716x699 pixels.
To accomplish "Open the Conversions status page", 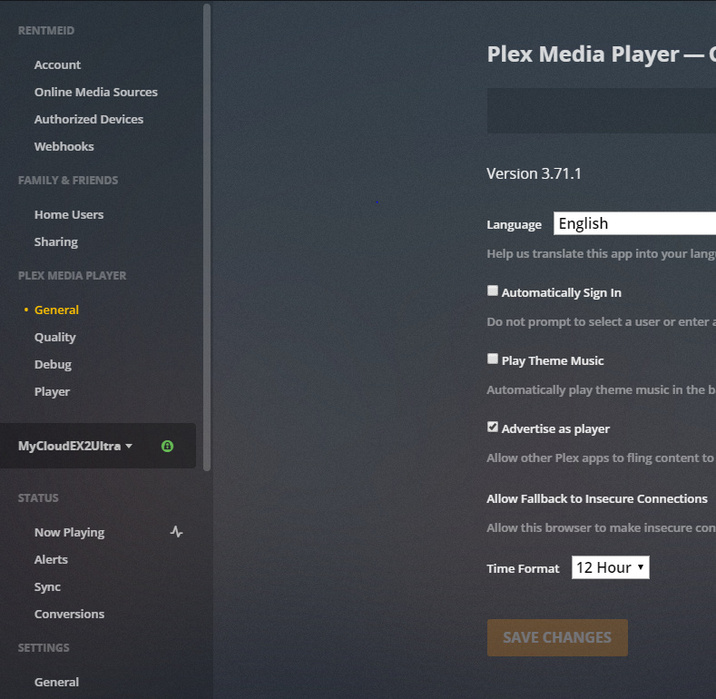I will pyautogui.click(x=69, y=614).
